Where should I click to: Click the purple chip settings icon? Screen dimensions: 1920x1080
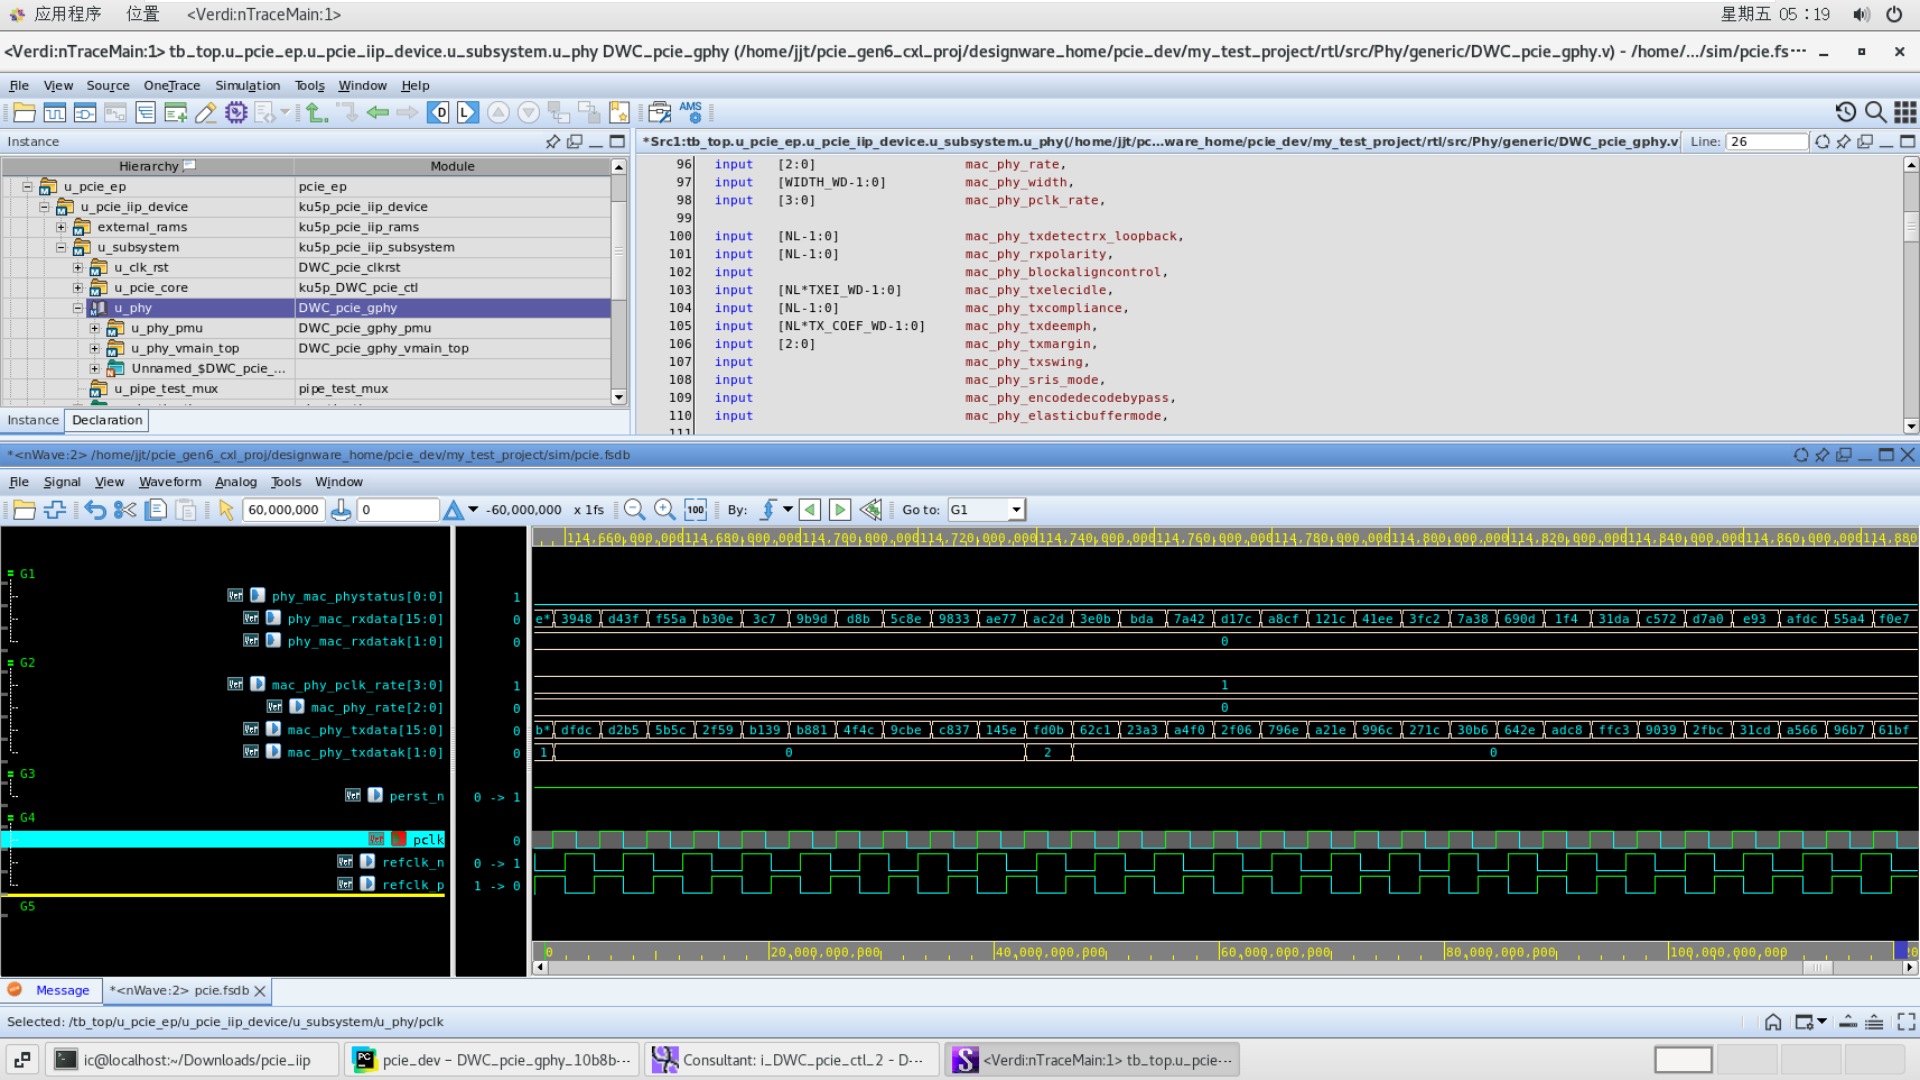[236, 113]
